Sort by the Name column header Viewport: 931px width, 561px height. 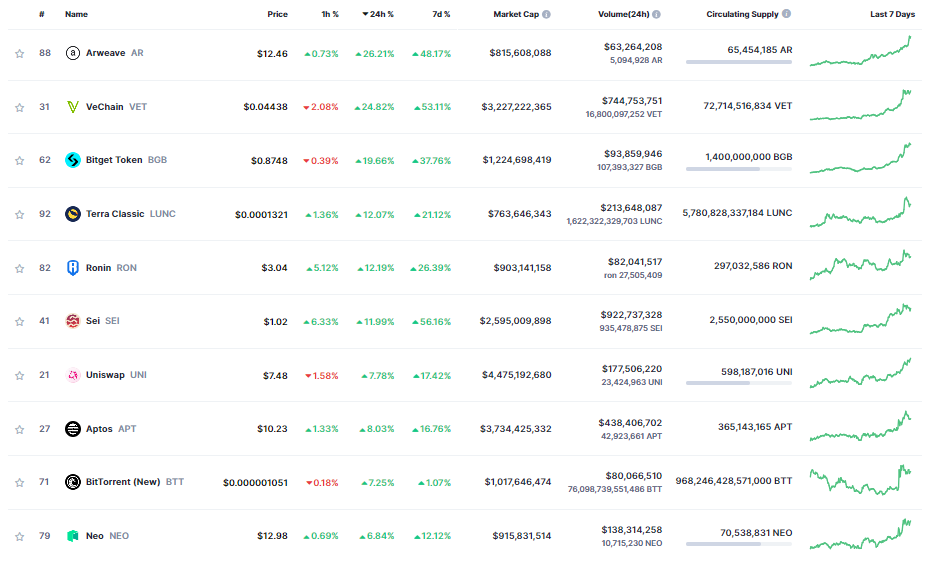point(76,14)
